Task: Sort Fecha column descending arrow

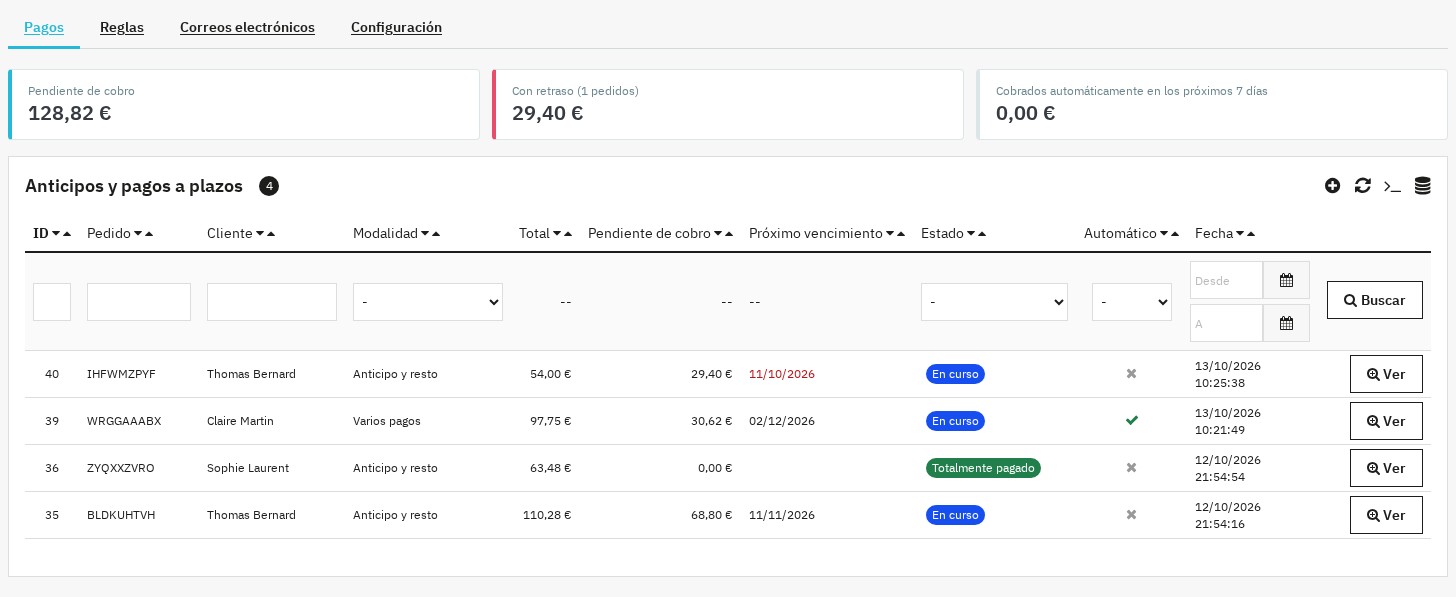Action: tap(1240, 234)
